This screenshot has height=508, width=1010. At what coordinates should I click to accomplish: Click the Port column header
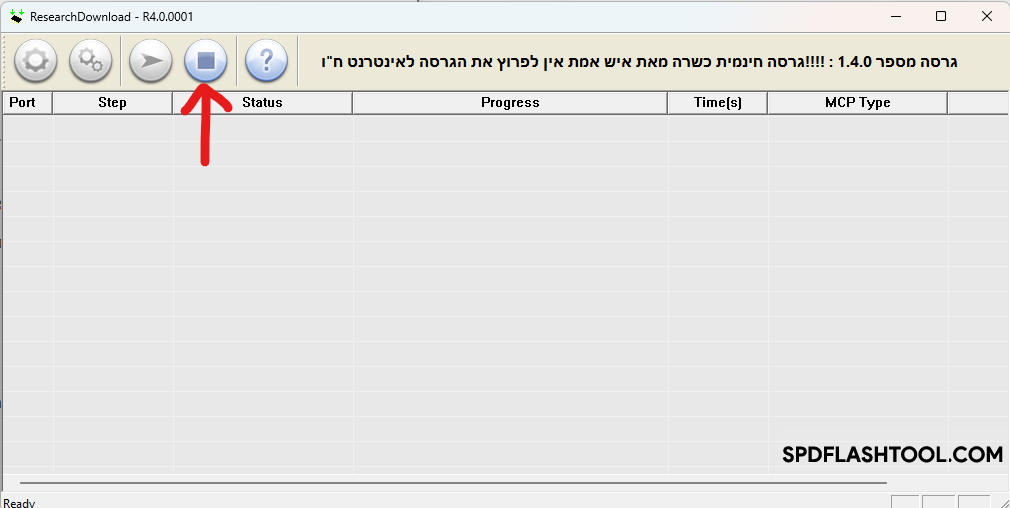[x=23, y=102]
